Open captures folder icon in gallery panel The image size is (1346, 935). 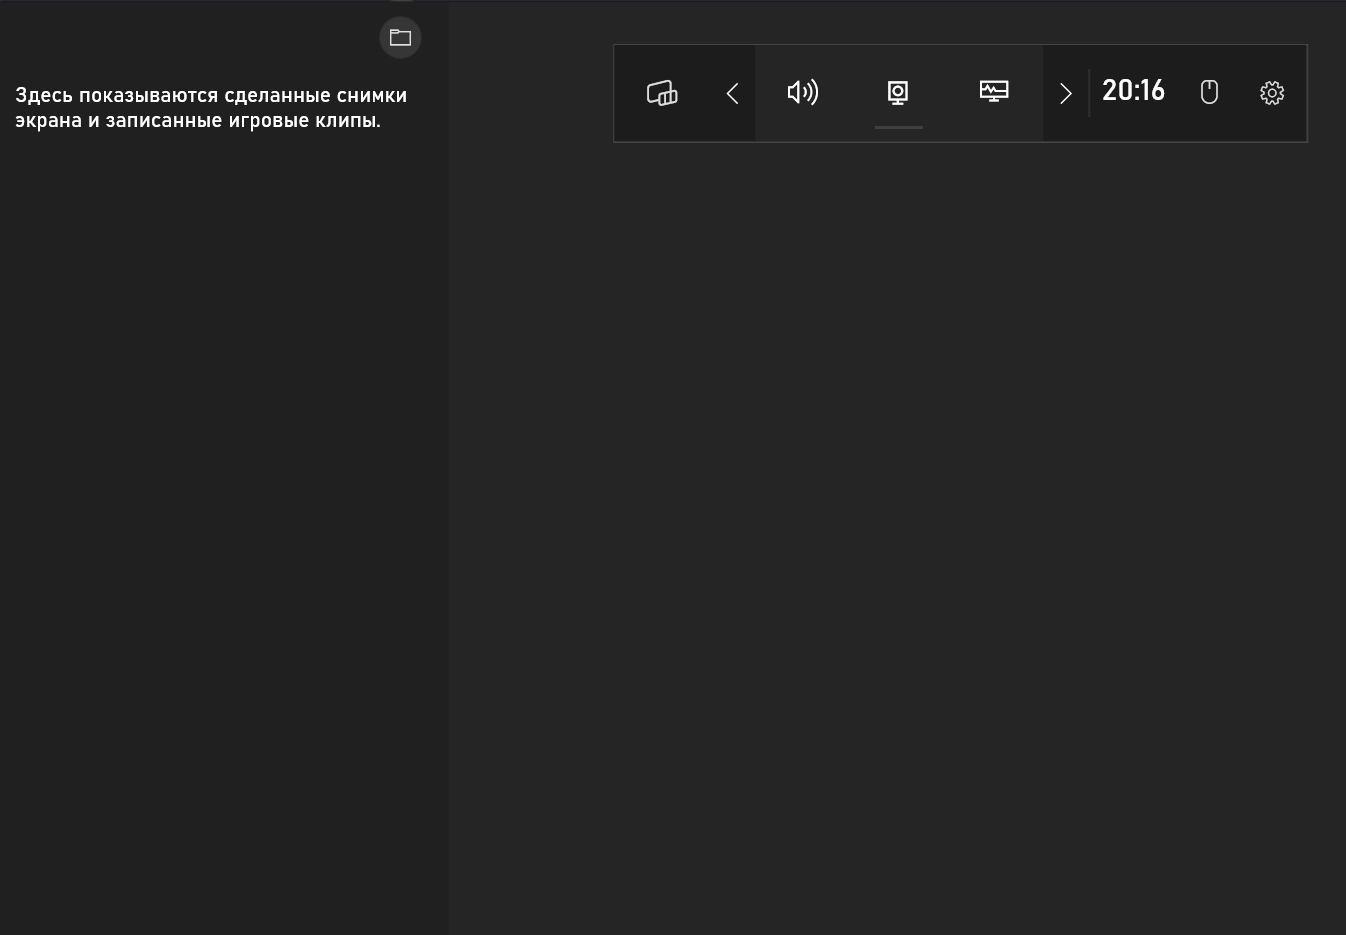click(400, 38)
